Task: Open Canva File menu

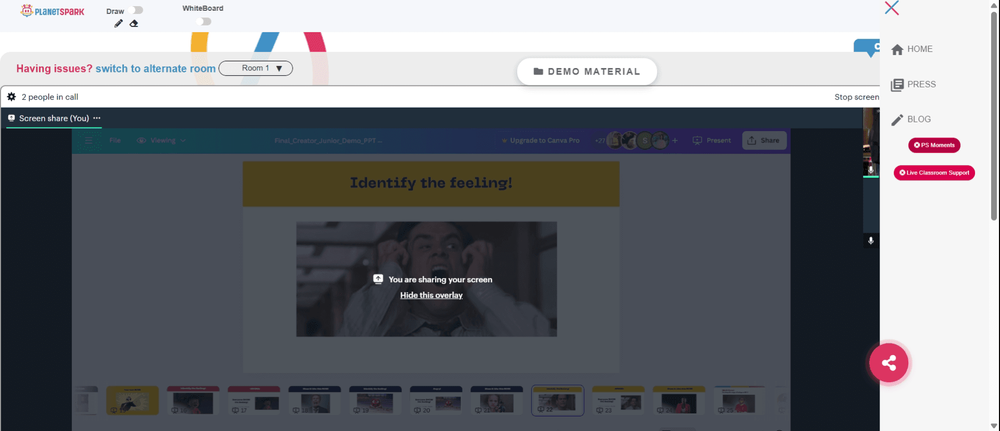Action: point(115,140)
